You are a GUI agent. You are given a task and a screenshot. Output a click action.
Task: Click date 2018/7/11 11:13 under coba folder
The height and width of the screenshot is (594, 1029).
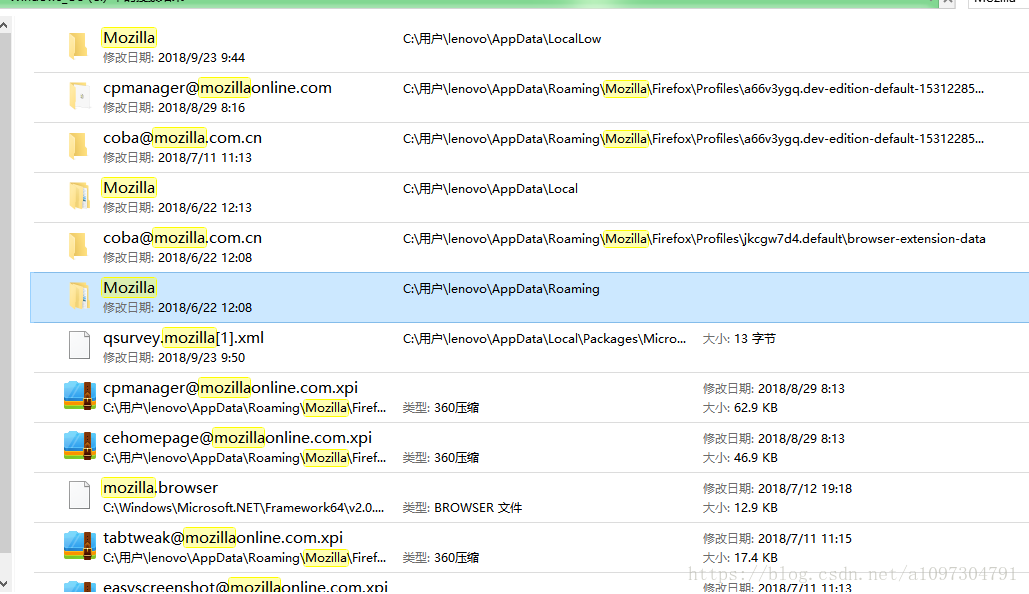[205, 158]
